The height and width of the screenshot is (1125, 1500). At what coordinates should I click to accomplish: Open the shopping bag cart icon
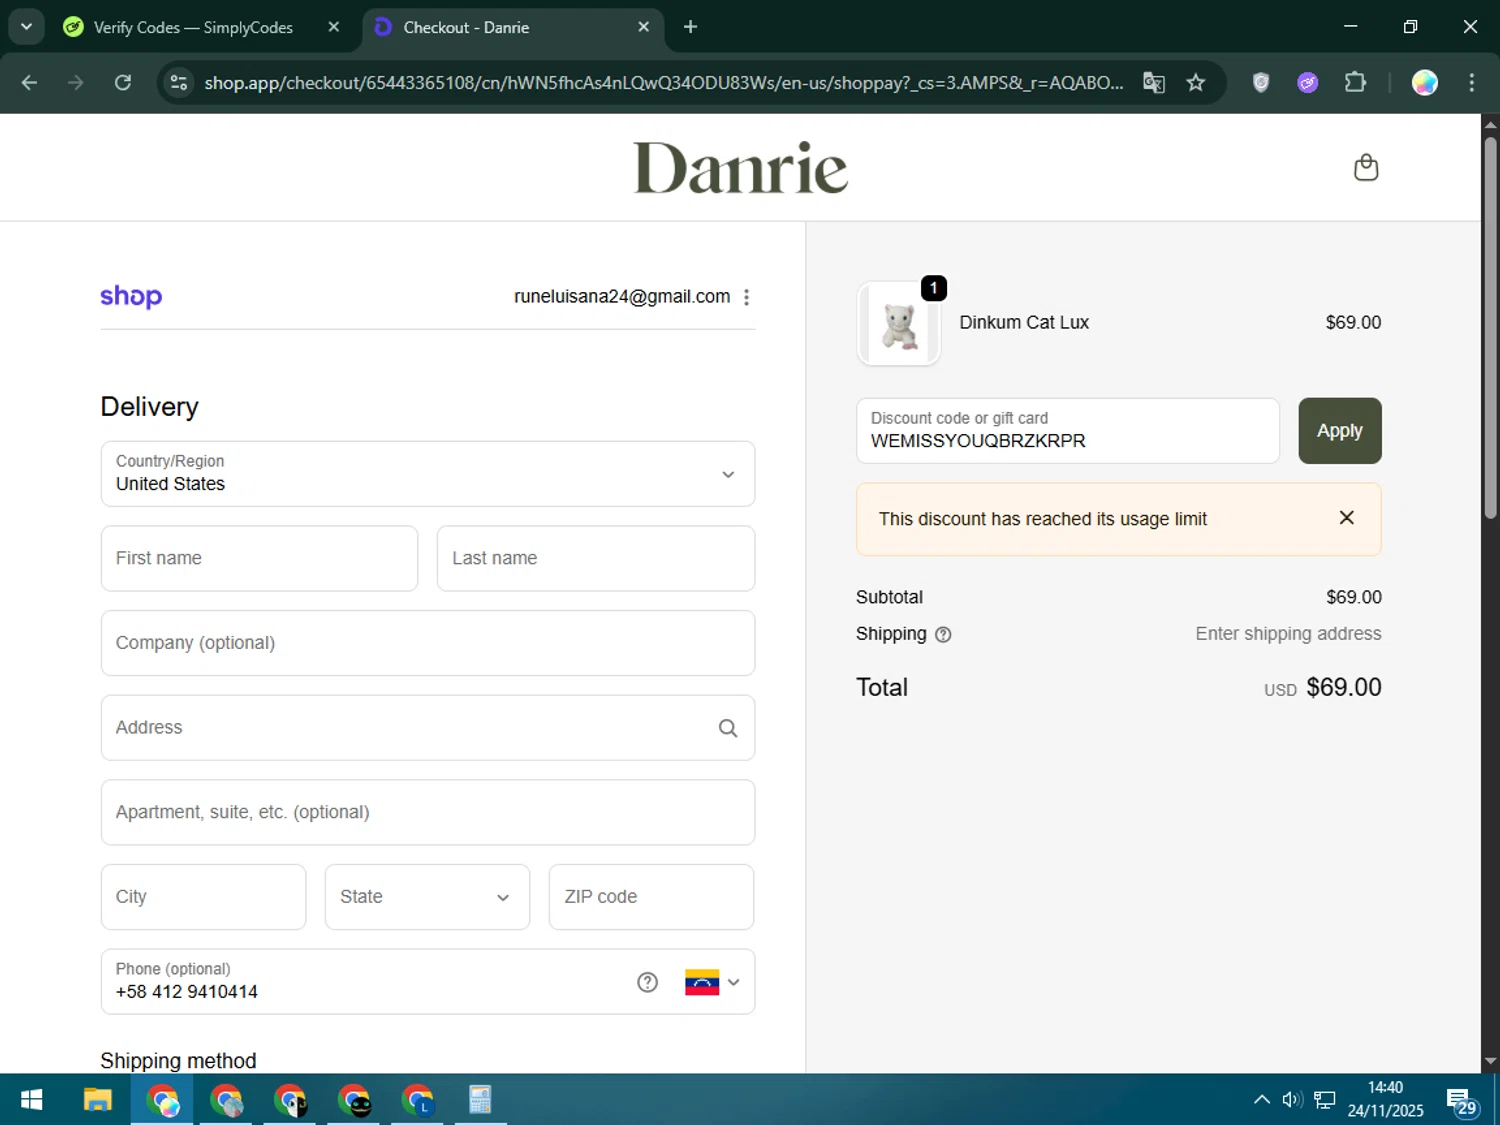(x=1365, y=167)
